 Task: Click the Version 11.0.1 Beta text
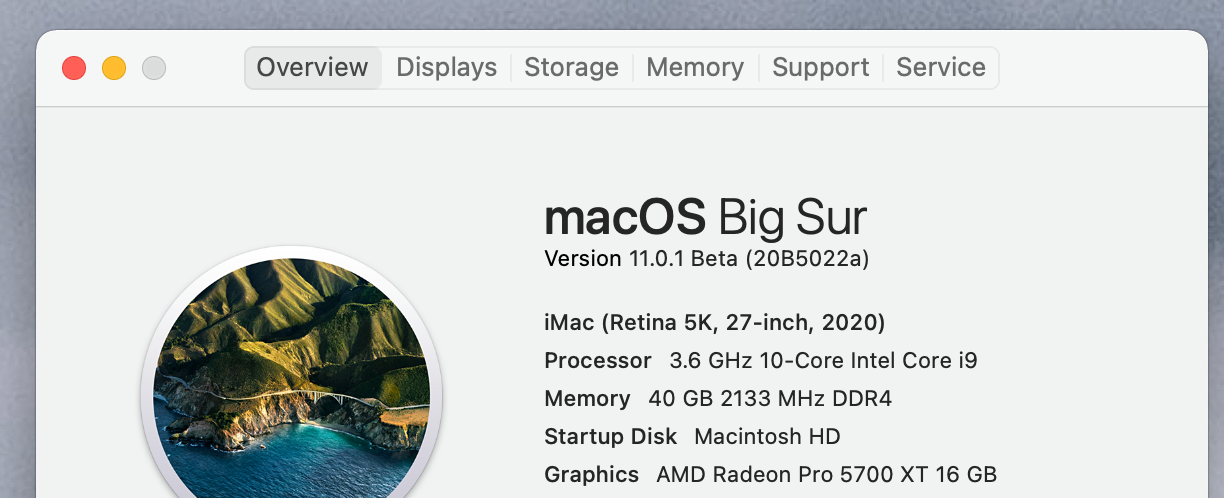(640, 259)
